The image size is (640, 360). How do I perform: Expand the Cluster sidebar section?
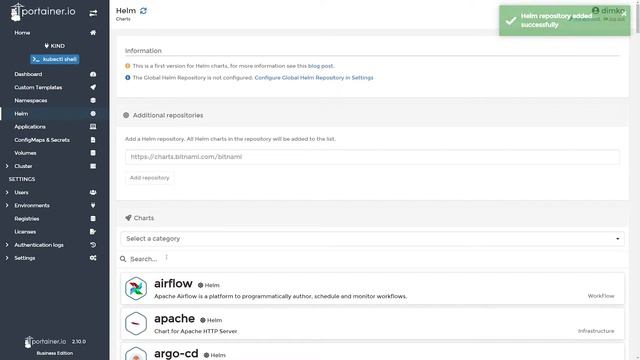click(x=7, y=166)
